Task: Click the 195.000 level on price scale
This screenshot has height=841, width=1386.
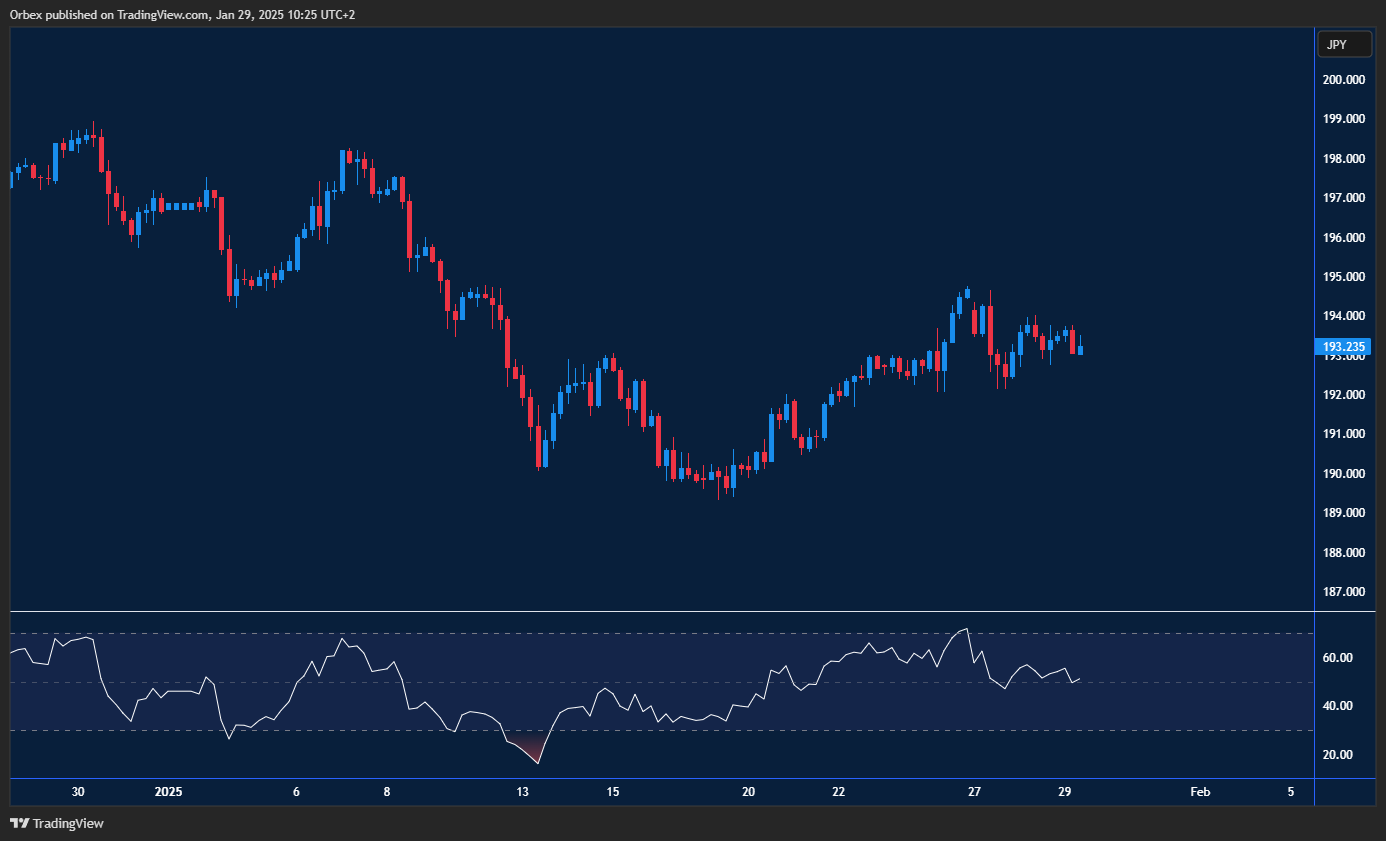Action: (x=1344, y=277)
